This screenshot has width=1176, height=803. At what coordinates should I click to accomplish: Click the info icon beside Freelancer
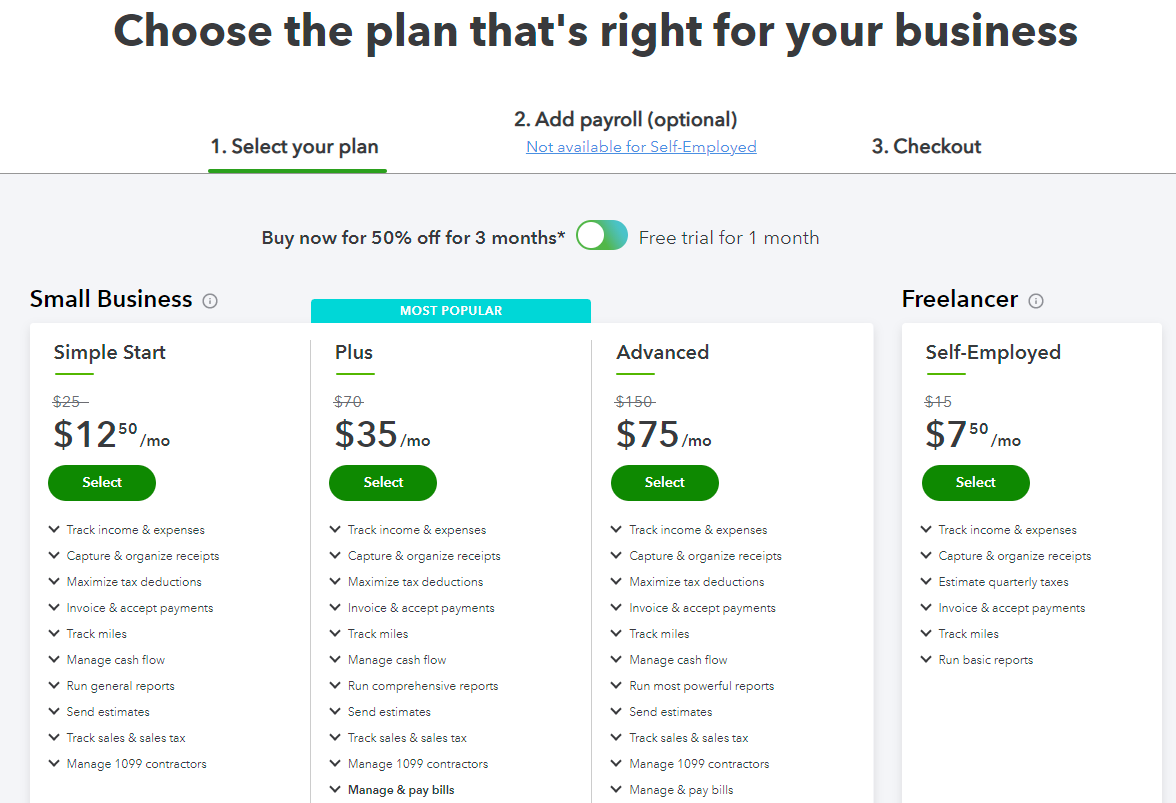tap(1036, 301)
